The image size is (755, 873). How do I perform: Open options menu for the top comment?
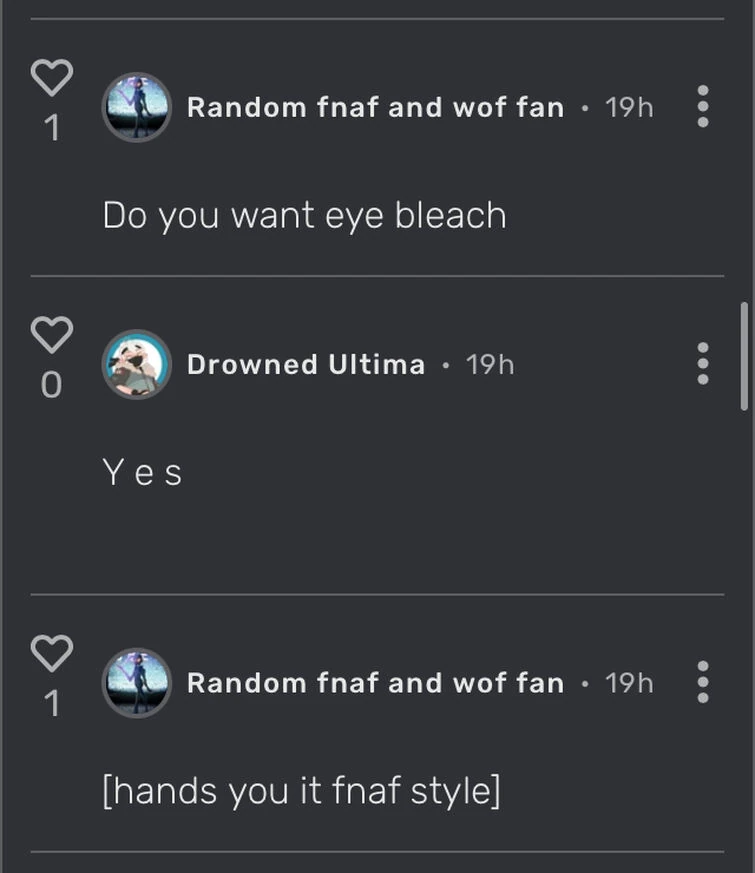click(701, 107)
